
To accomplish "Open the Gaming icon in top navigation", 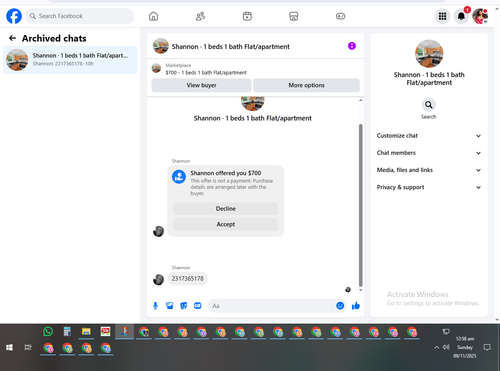I will tap(340, 16).
